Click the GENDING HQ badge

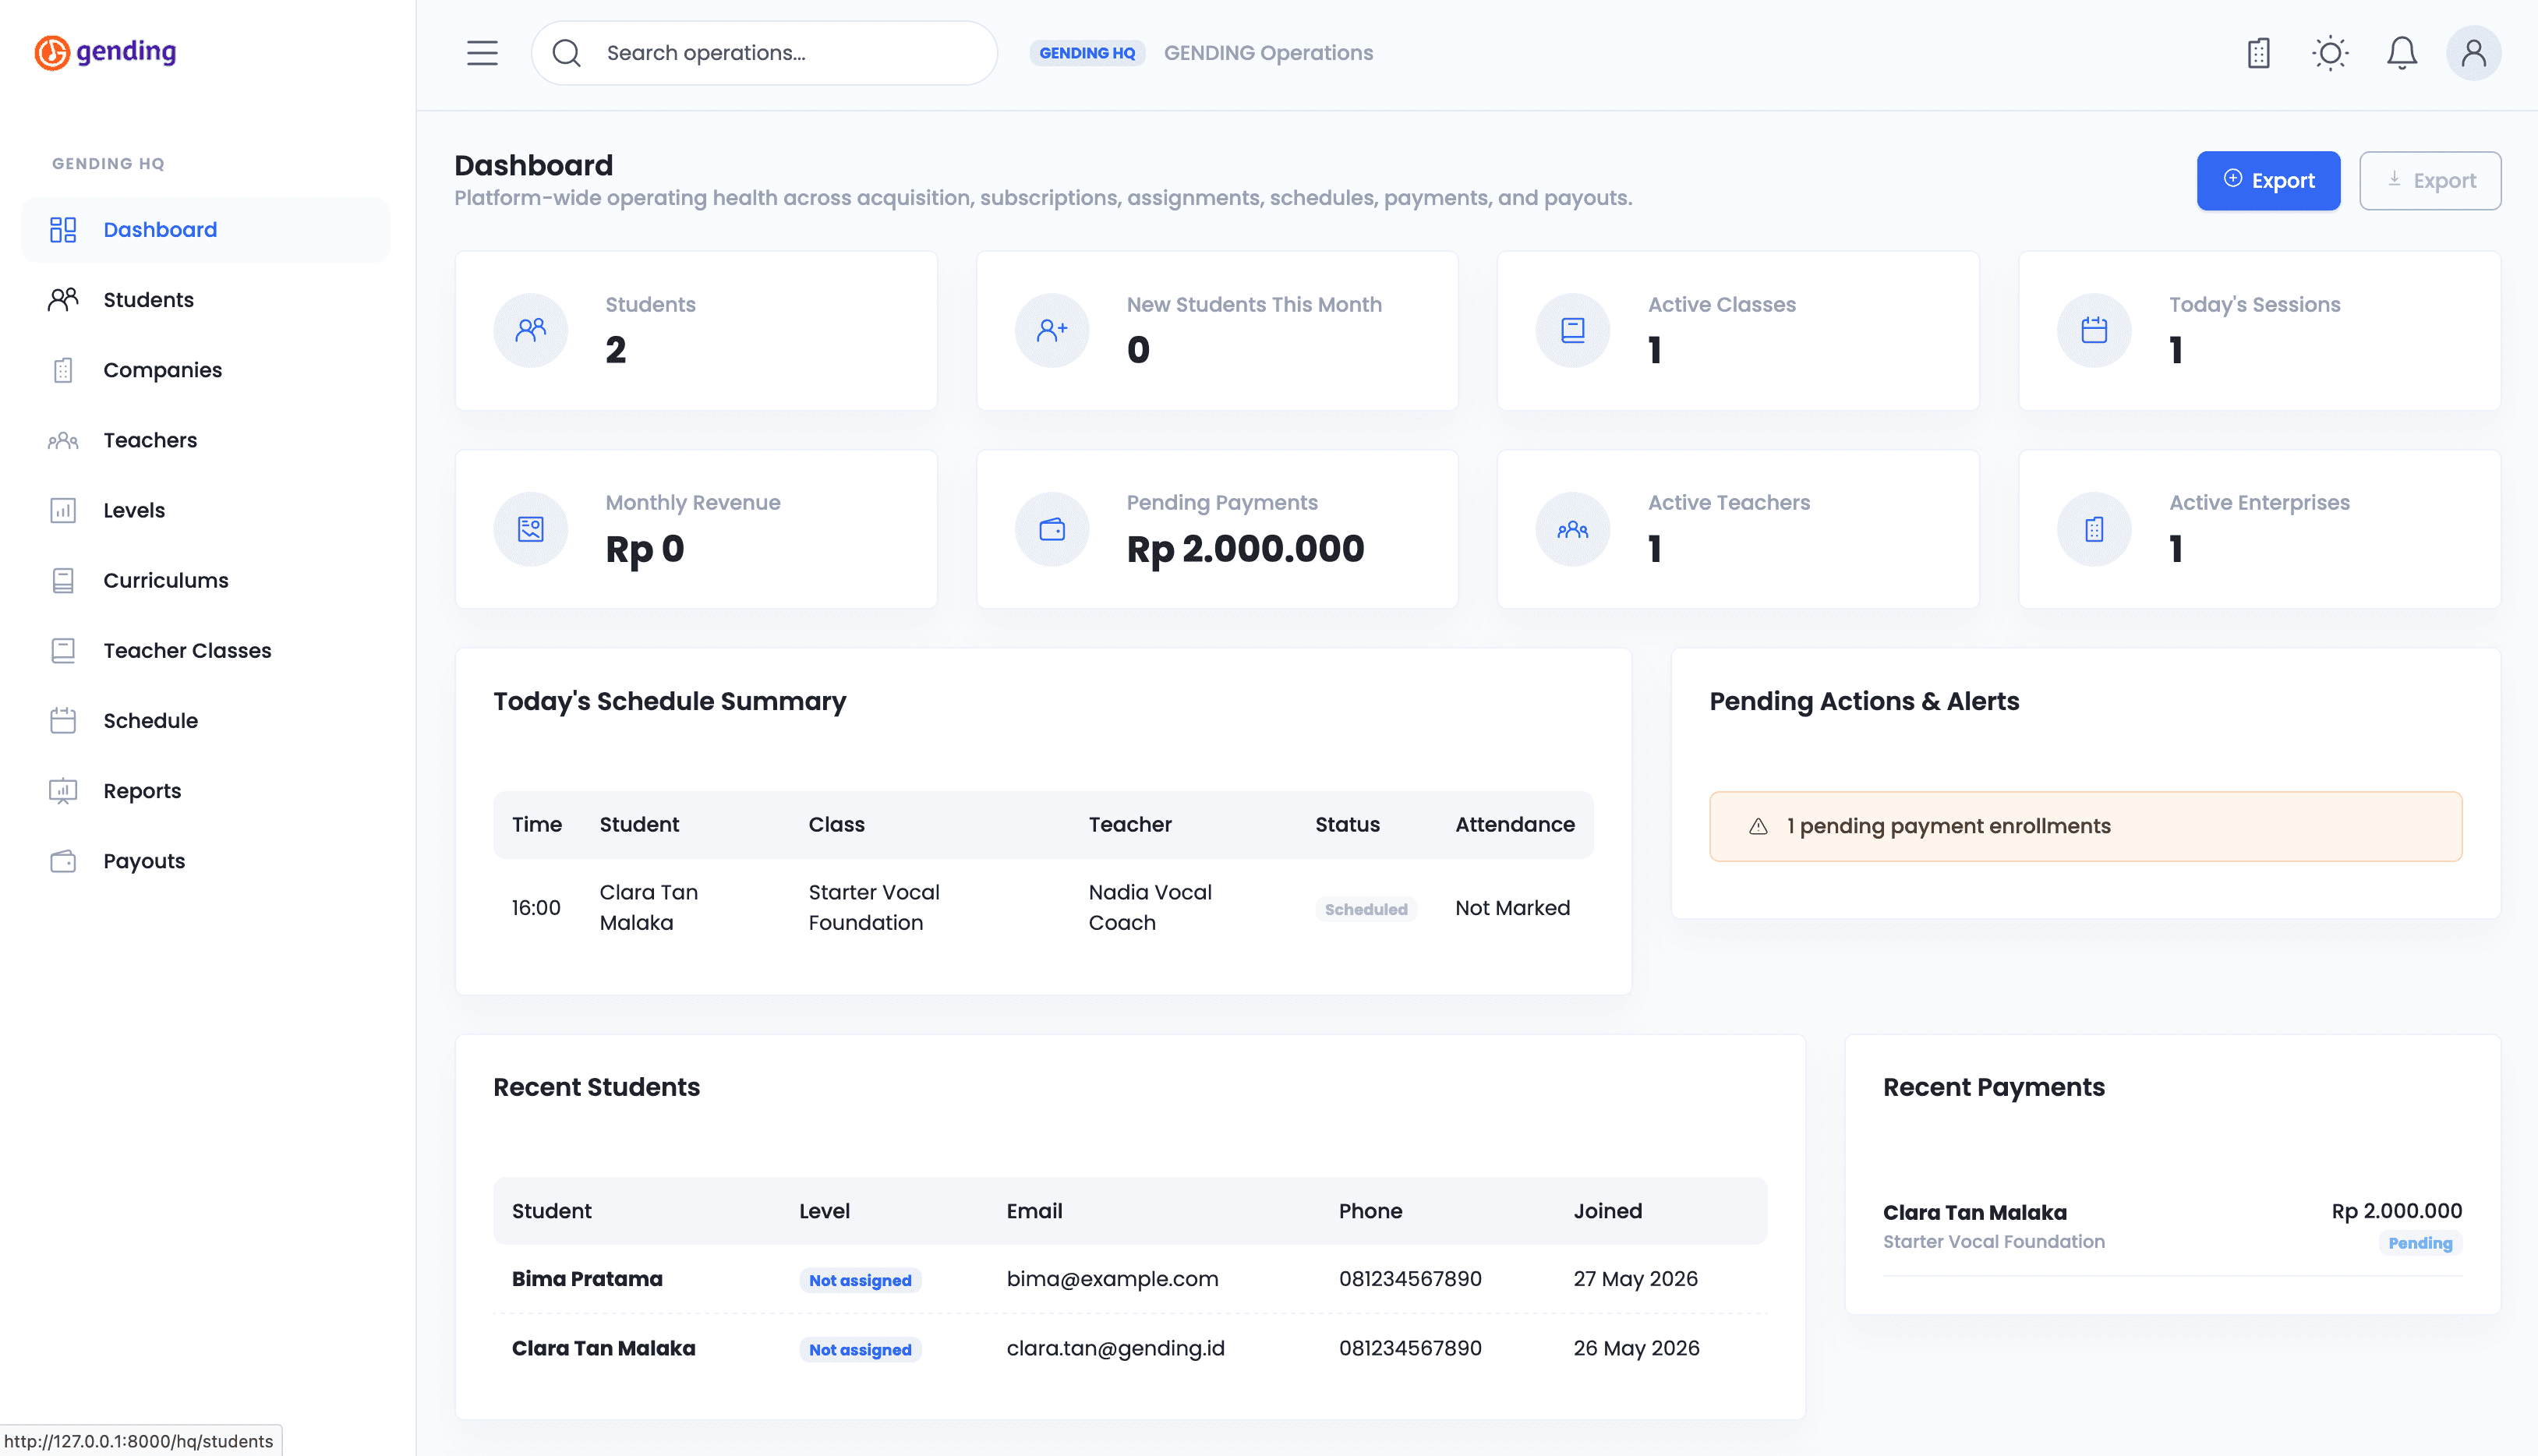(1087, 53)
